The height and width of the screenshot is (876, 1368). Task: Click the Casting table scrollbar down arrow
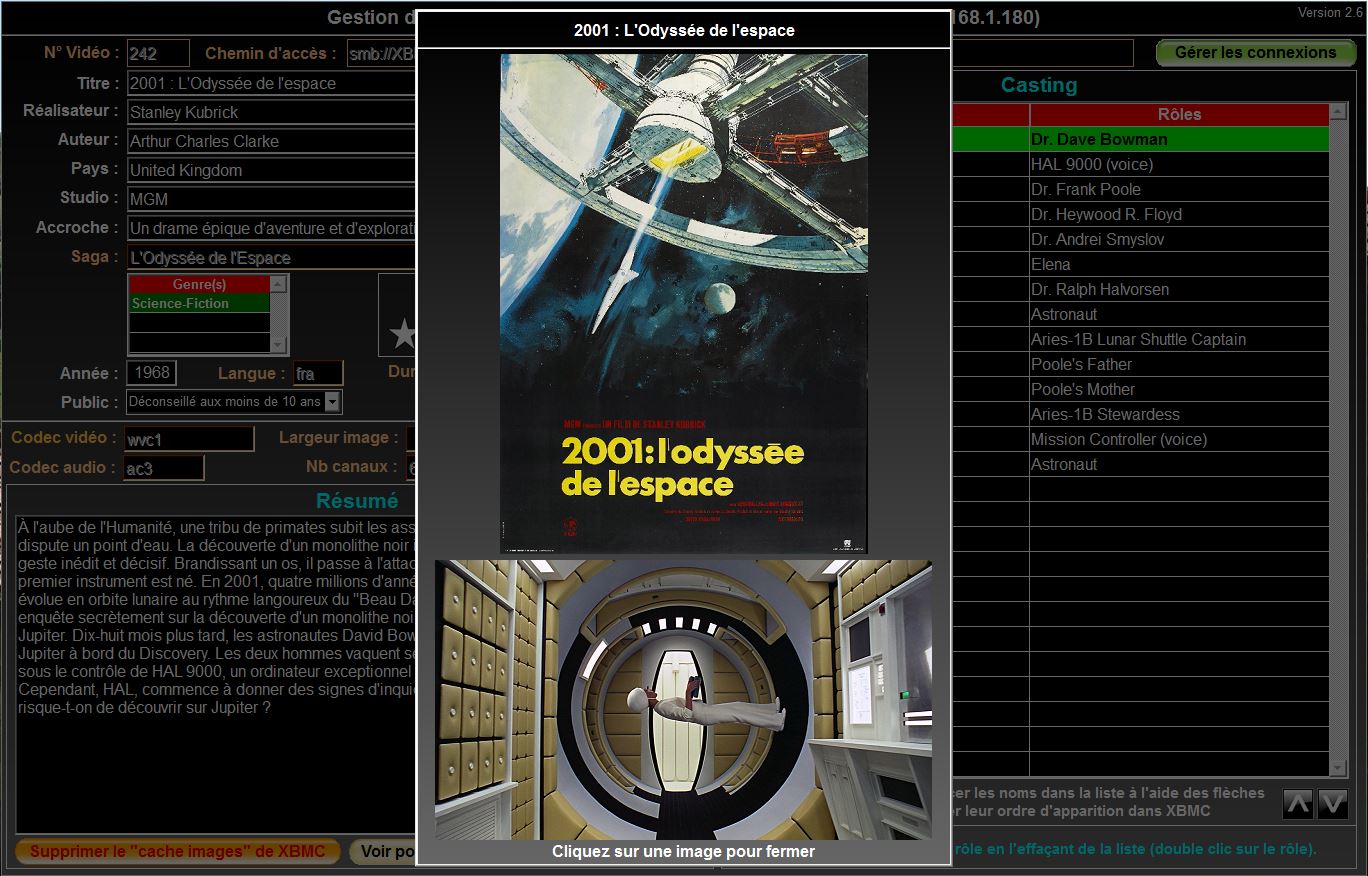pos(1339,768)
